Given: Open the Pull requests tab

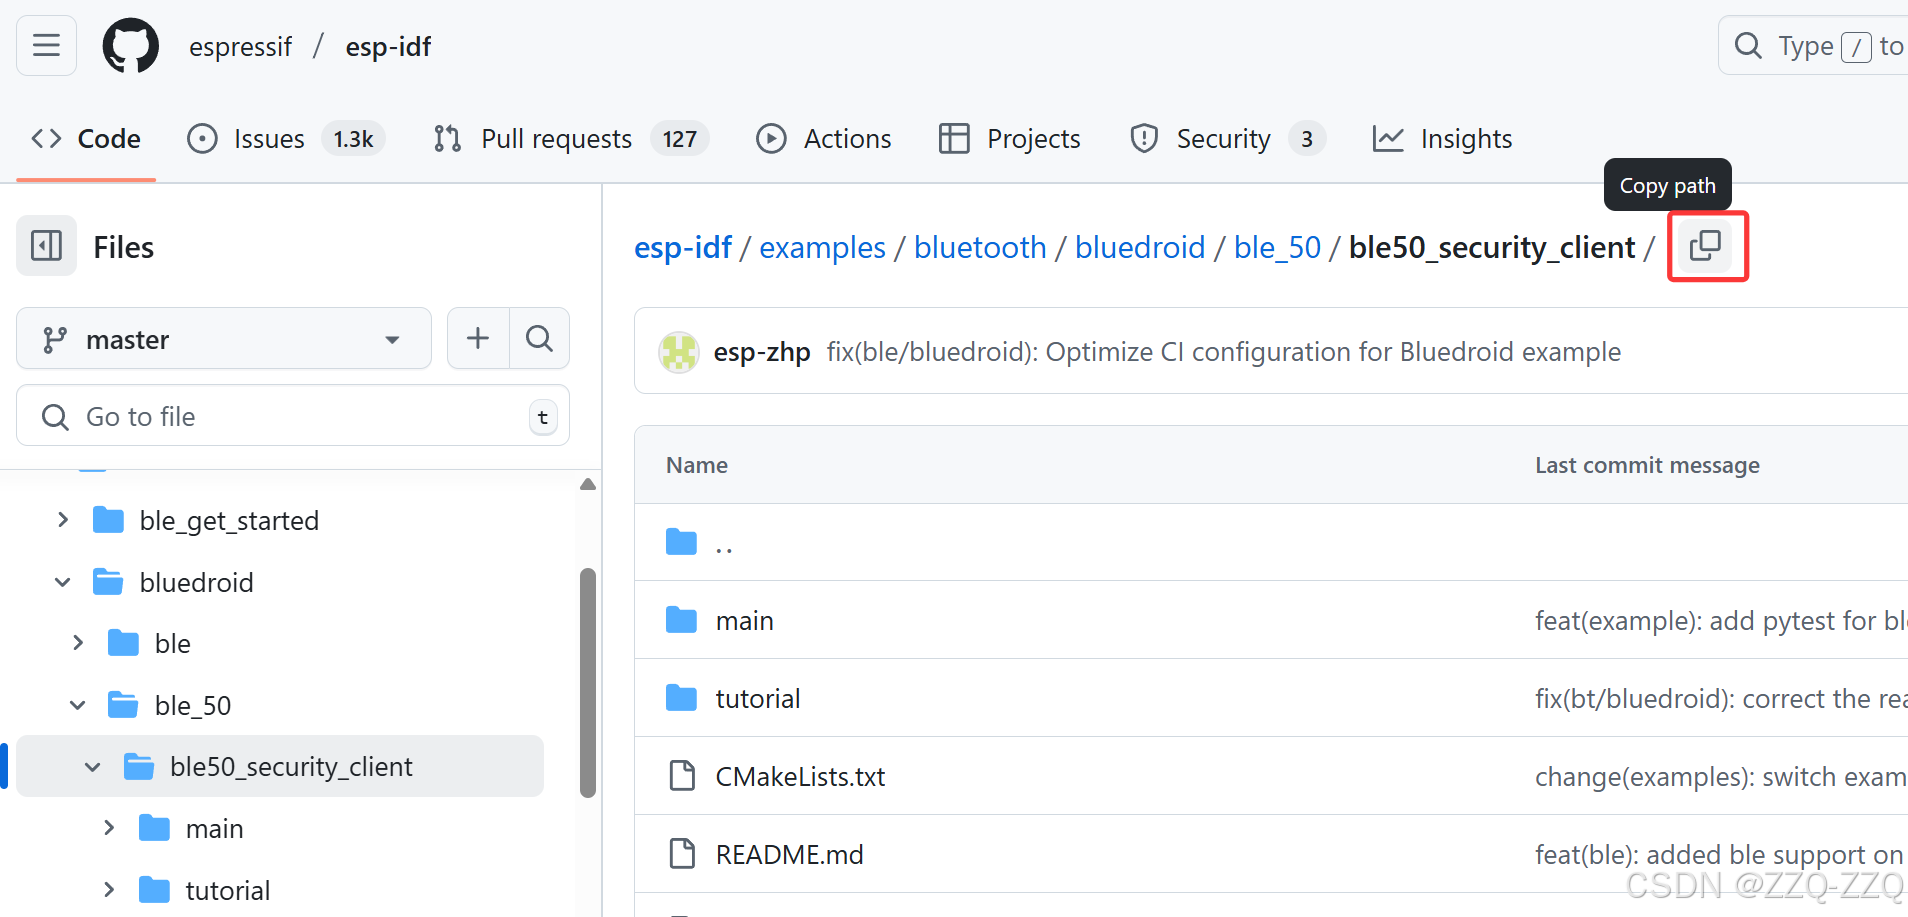Looking at the screenshot, I should pos(556,139).
